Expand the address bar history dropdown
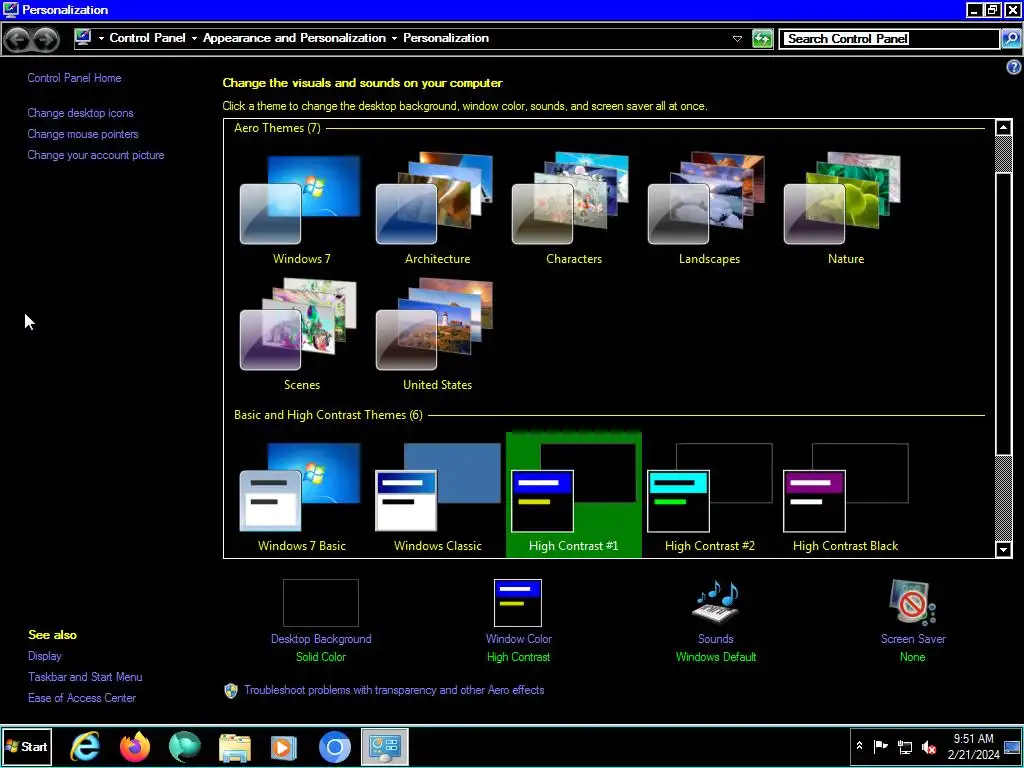Screen dimensions: 1024x768 737,39
